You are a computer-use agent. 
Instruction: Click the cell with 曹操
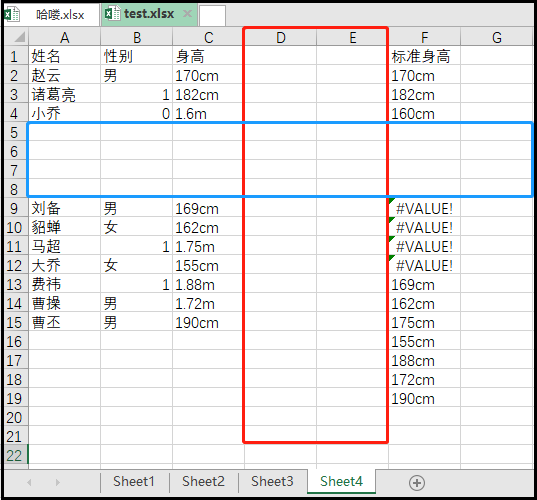[x=64, y=303]
